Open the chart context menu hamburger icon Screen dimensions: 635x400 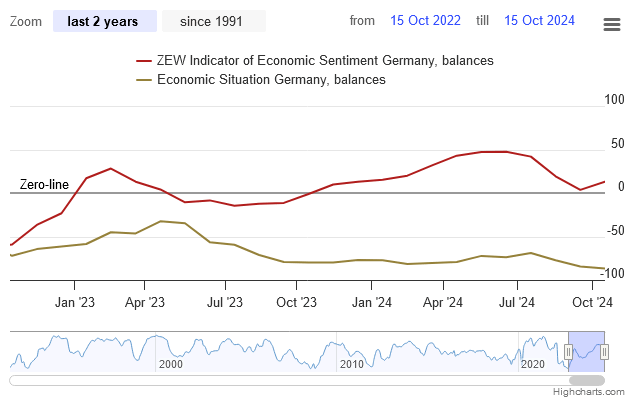click(x=611, y=24)
